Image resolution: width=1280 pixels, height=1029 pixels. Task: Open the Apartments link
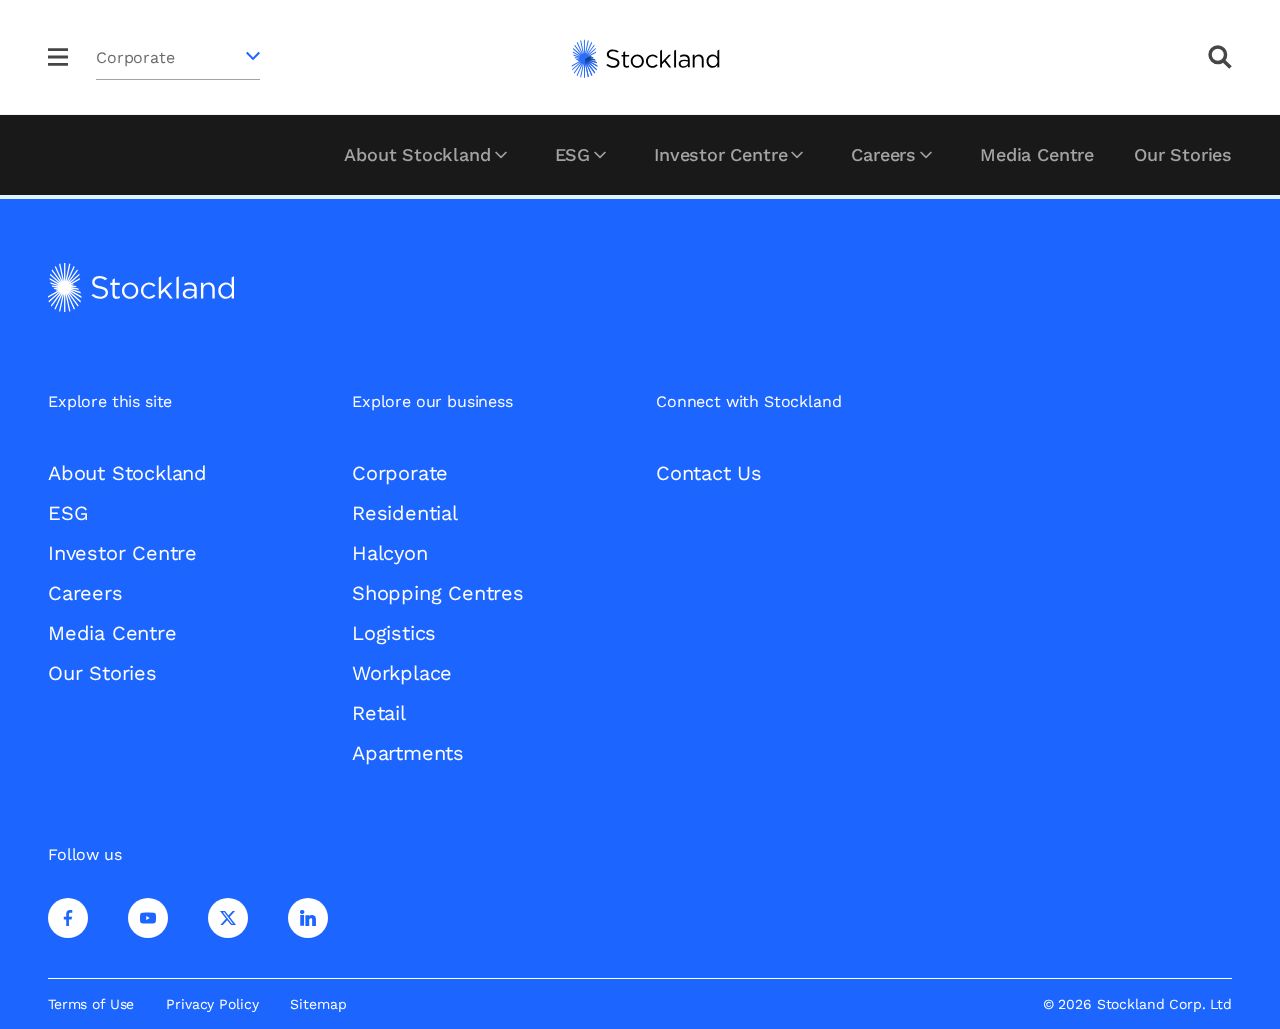pyautogui.click(x=408, y=753)
